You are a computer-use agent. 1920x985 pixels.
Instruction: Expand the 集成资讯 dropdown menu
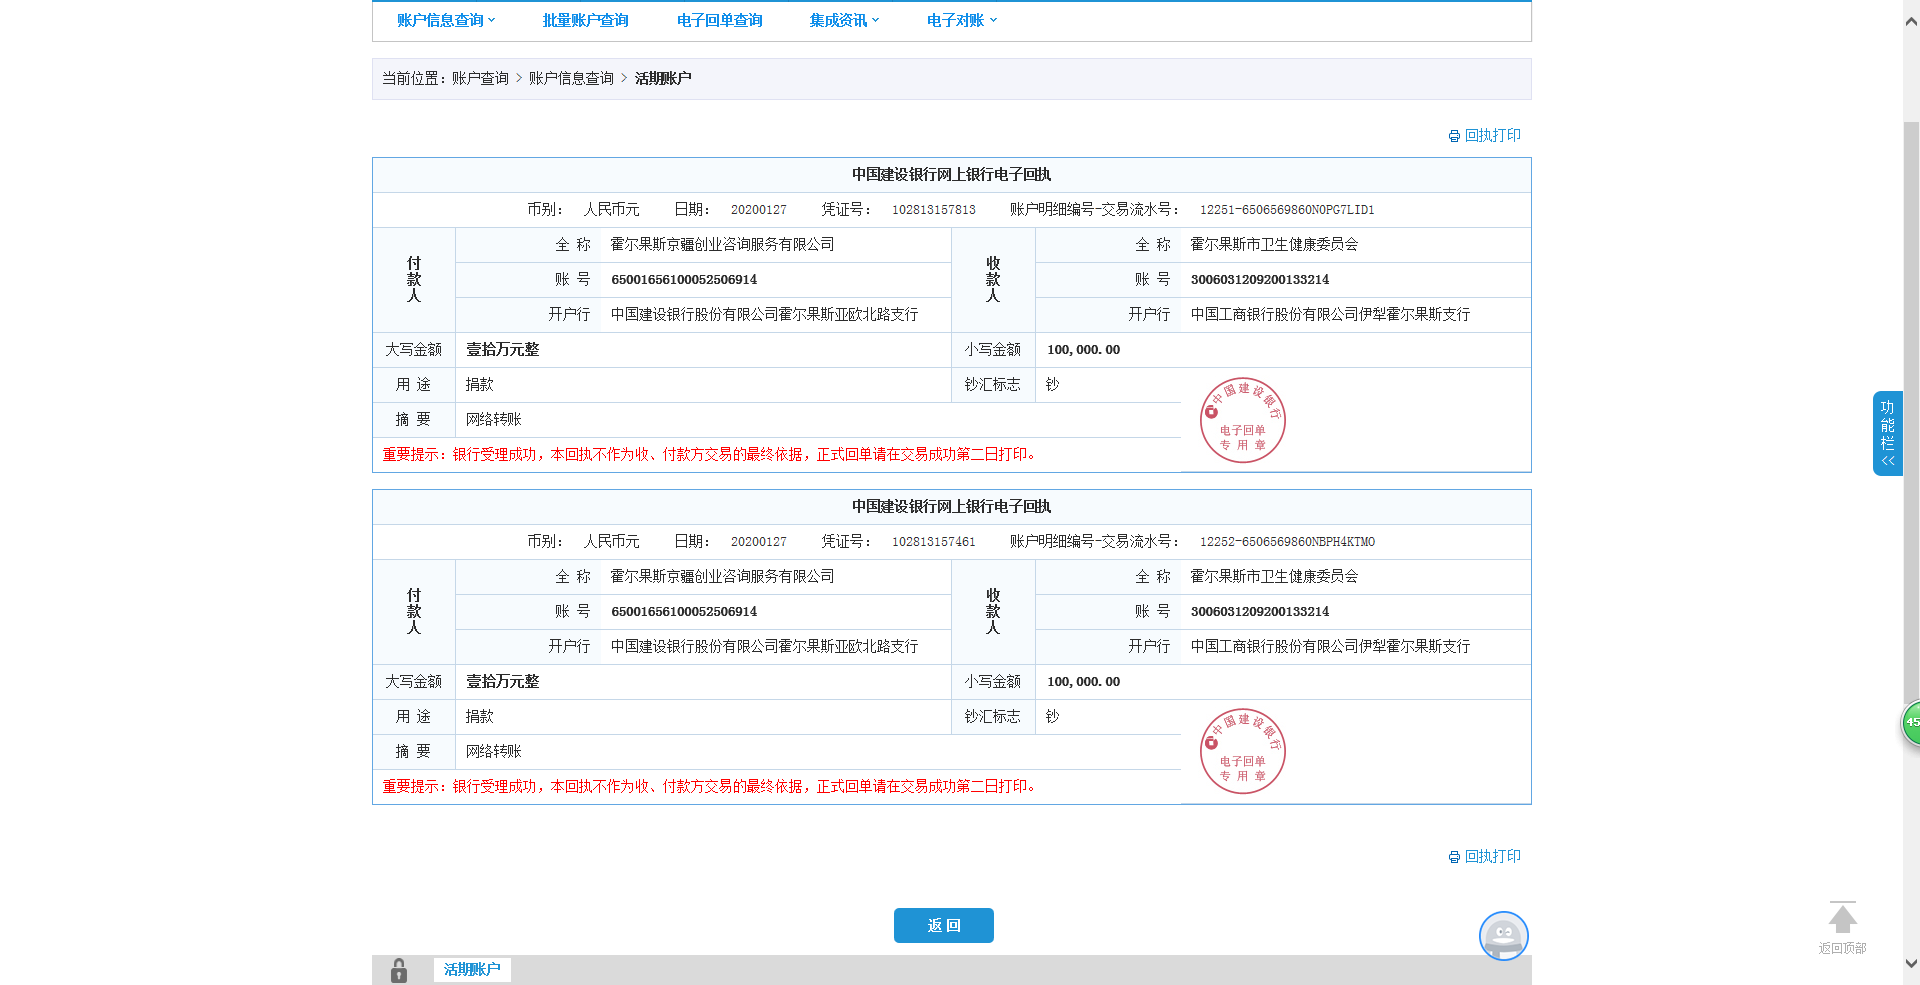[844, 20]
